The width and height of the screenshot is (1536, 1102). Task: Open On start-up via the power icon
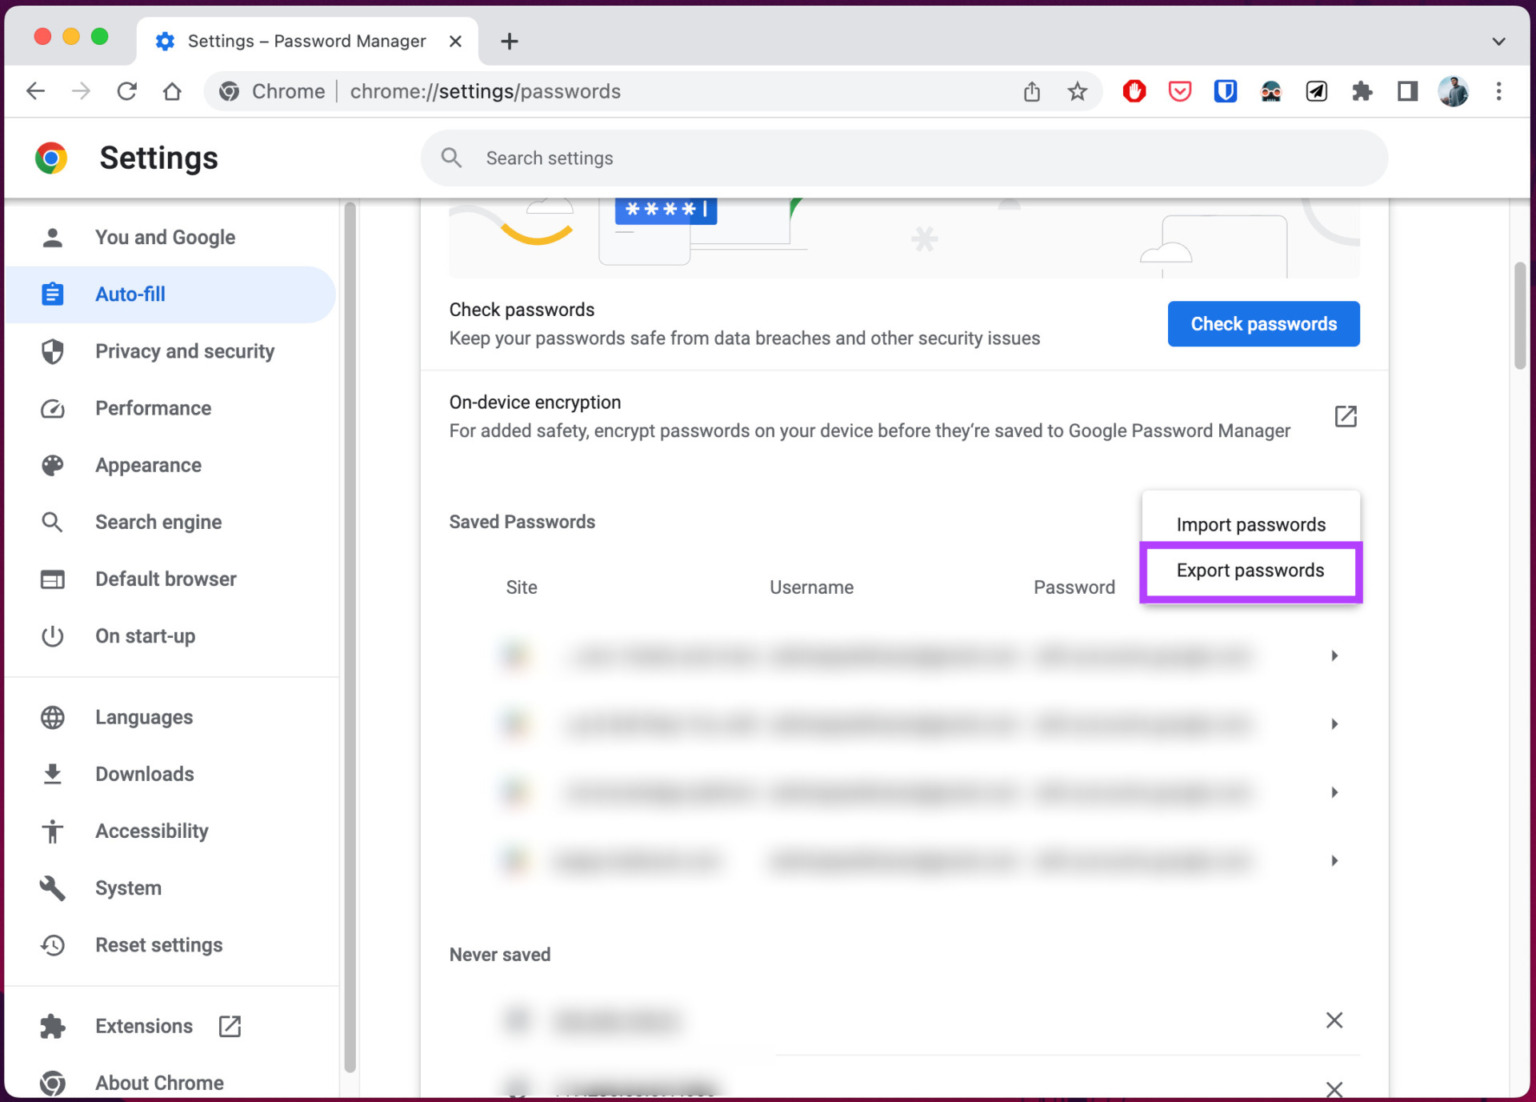point(51,636)
